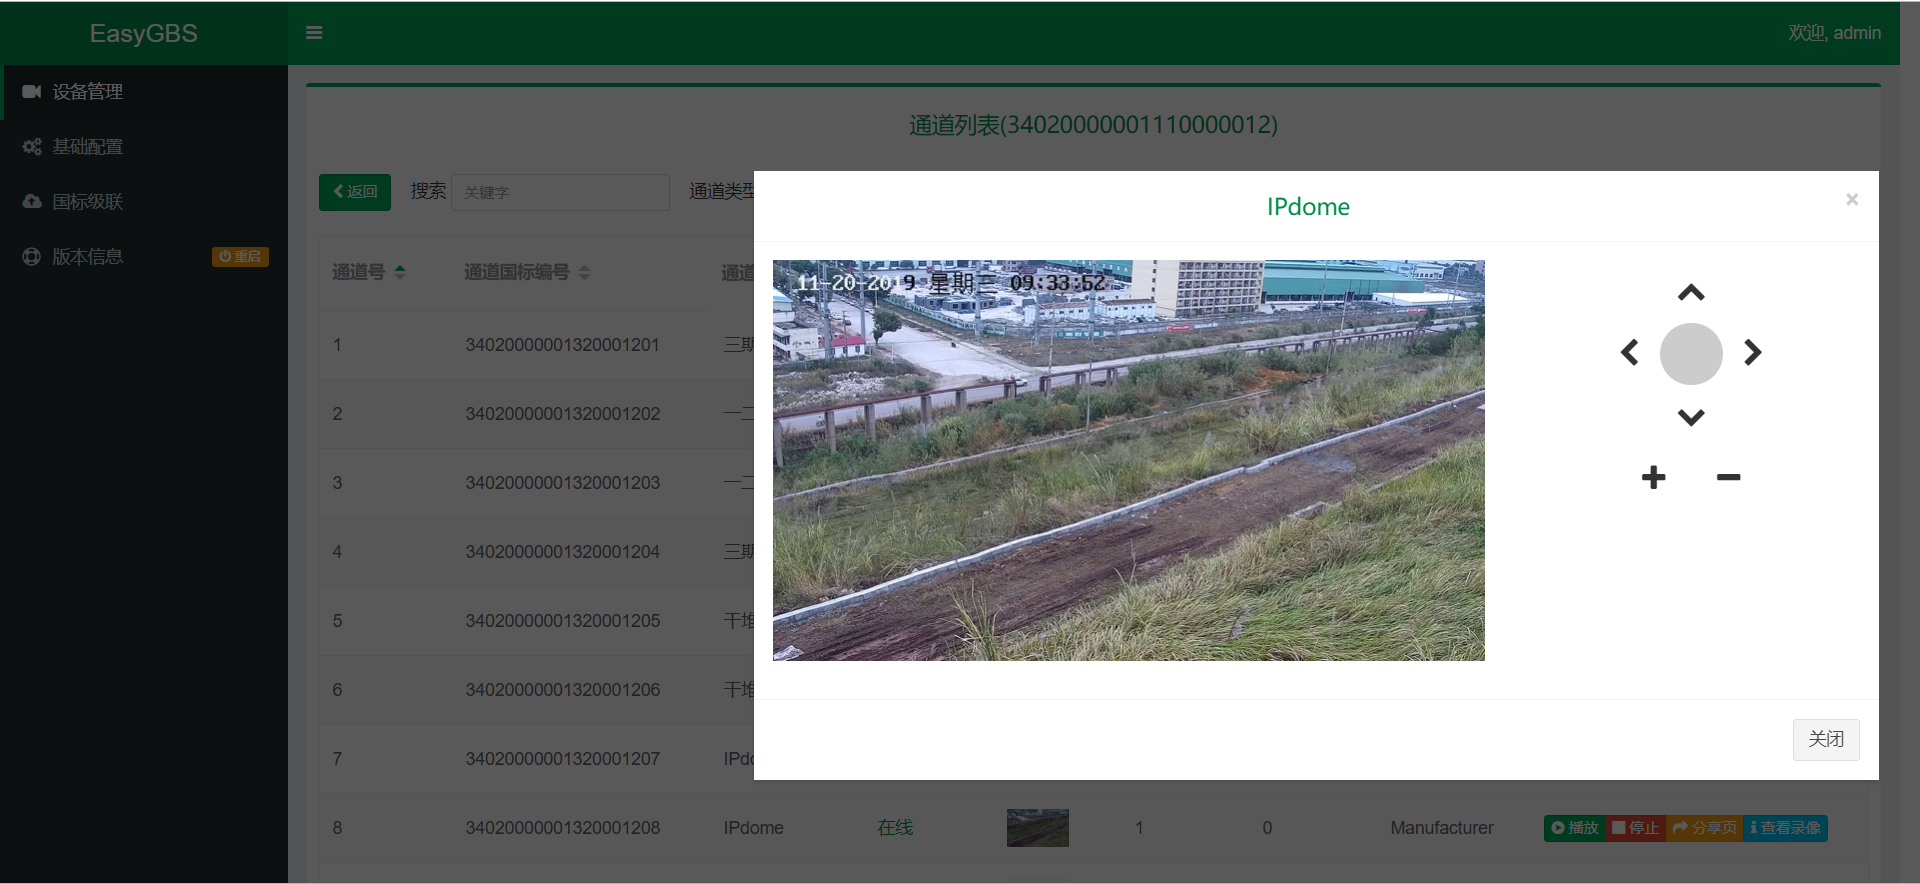
Task: Click the 版本信息 lifebuoy icon in sidebar
Action: coord(32,257)
